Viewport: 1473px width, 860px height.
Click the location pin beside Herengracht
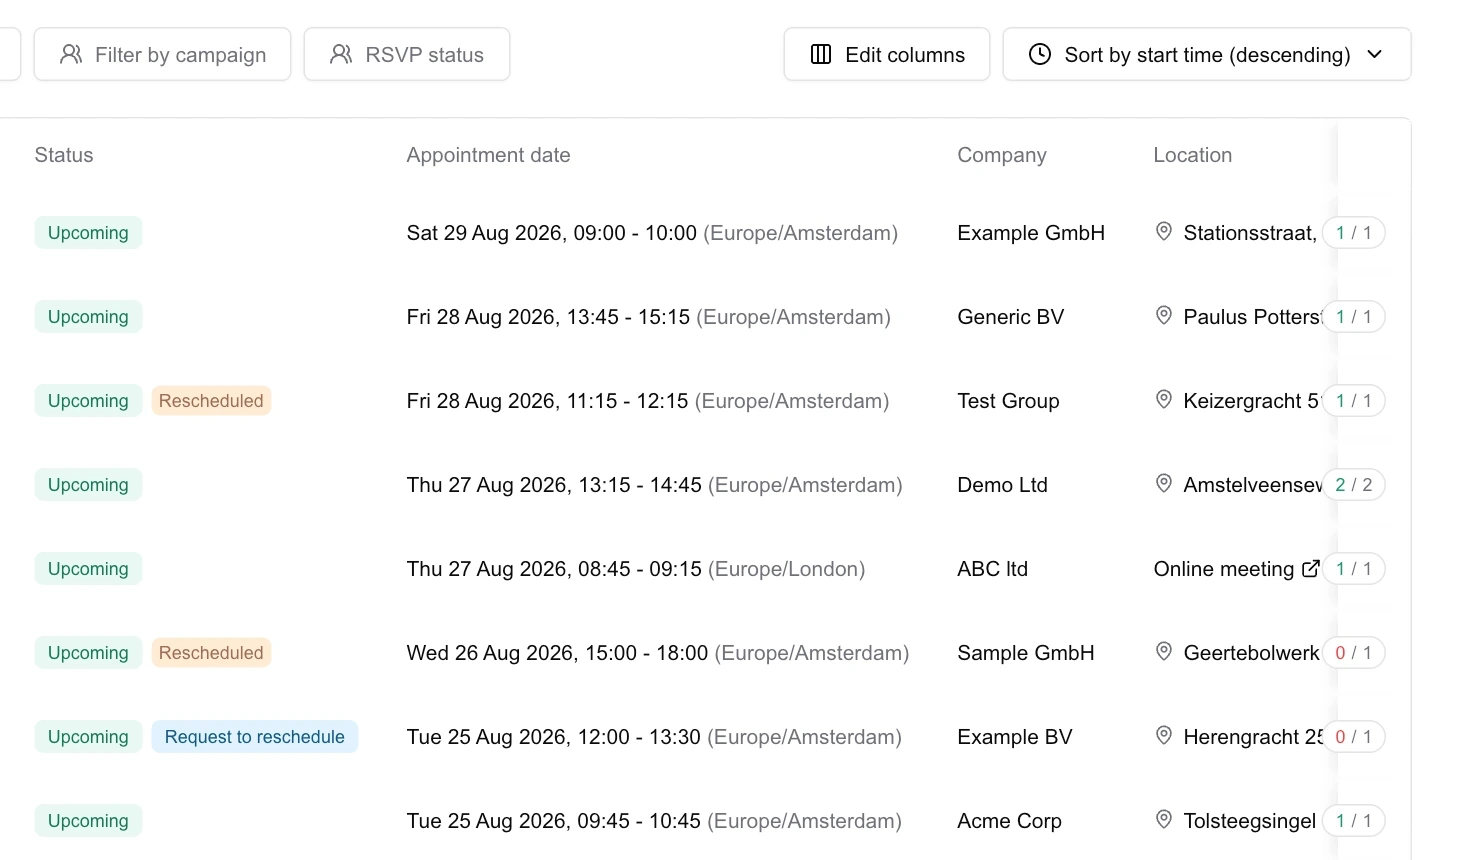pyautogui.click(x=1164, y=736)
